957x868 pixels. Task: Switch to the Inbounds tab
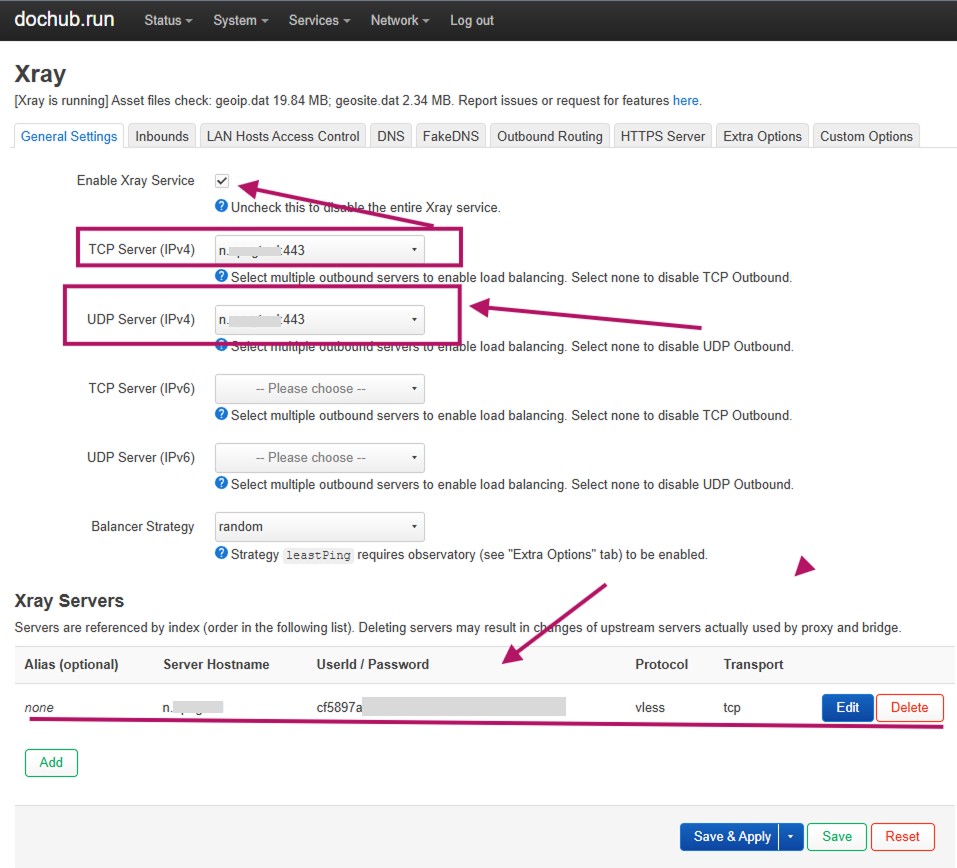pyautogui.click(x=162, y=136)
